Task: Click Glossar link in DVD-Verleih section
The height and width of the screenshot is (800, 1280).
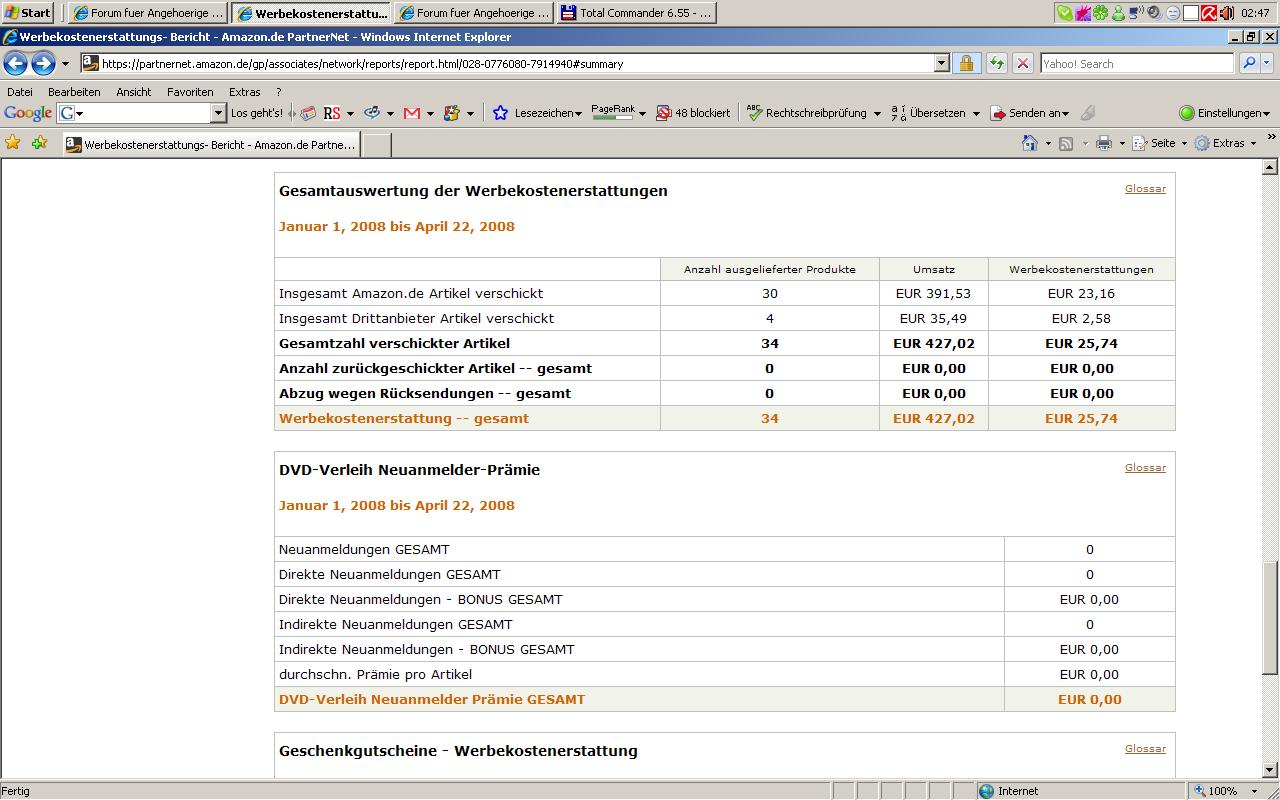Action: pyautogui.click(x=1145, y=468)
